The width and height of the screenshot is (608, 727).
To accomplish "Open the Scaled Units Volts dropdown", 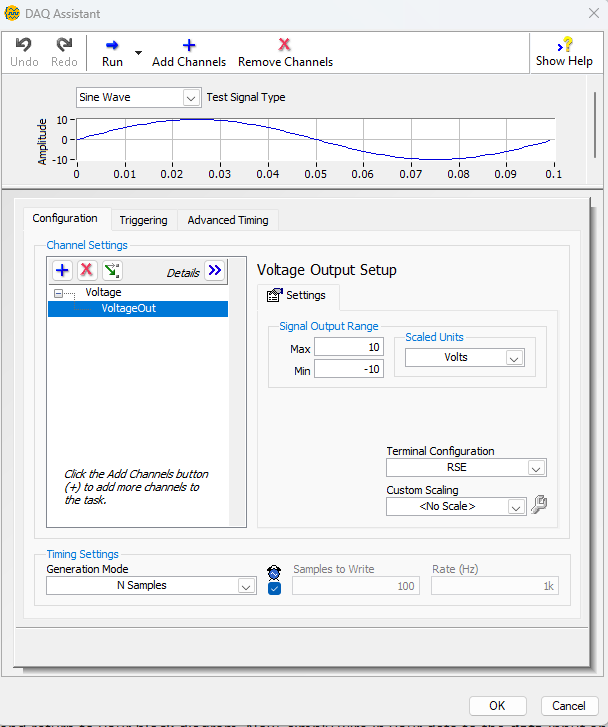I will pyautogui.click(x=514, y=358).
